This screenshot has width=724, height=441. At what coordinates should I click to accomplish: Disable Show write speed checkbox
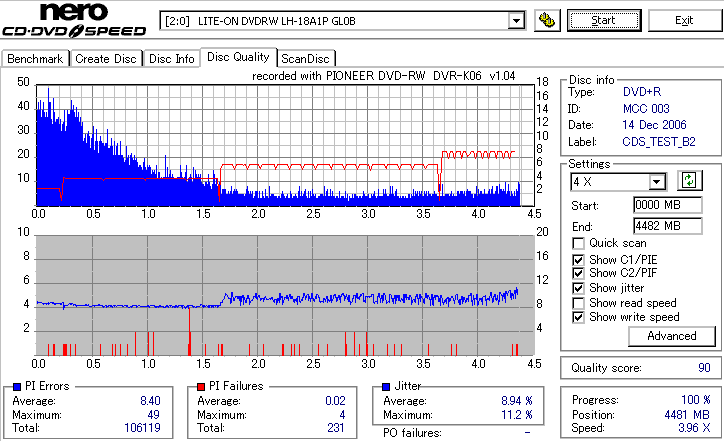click(578, 317)
